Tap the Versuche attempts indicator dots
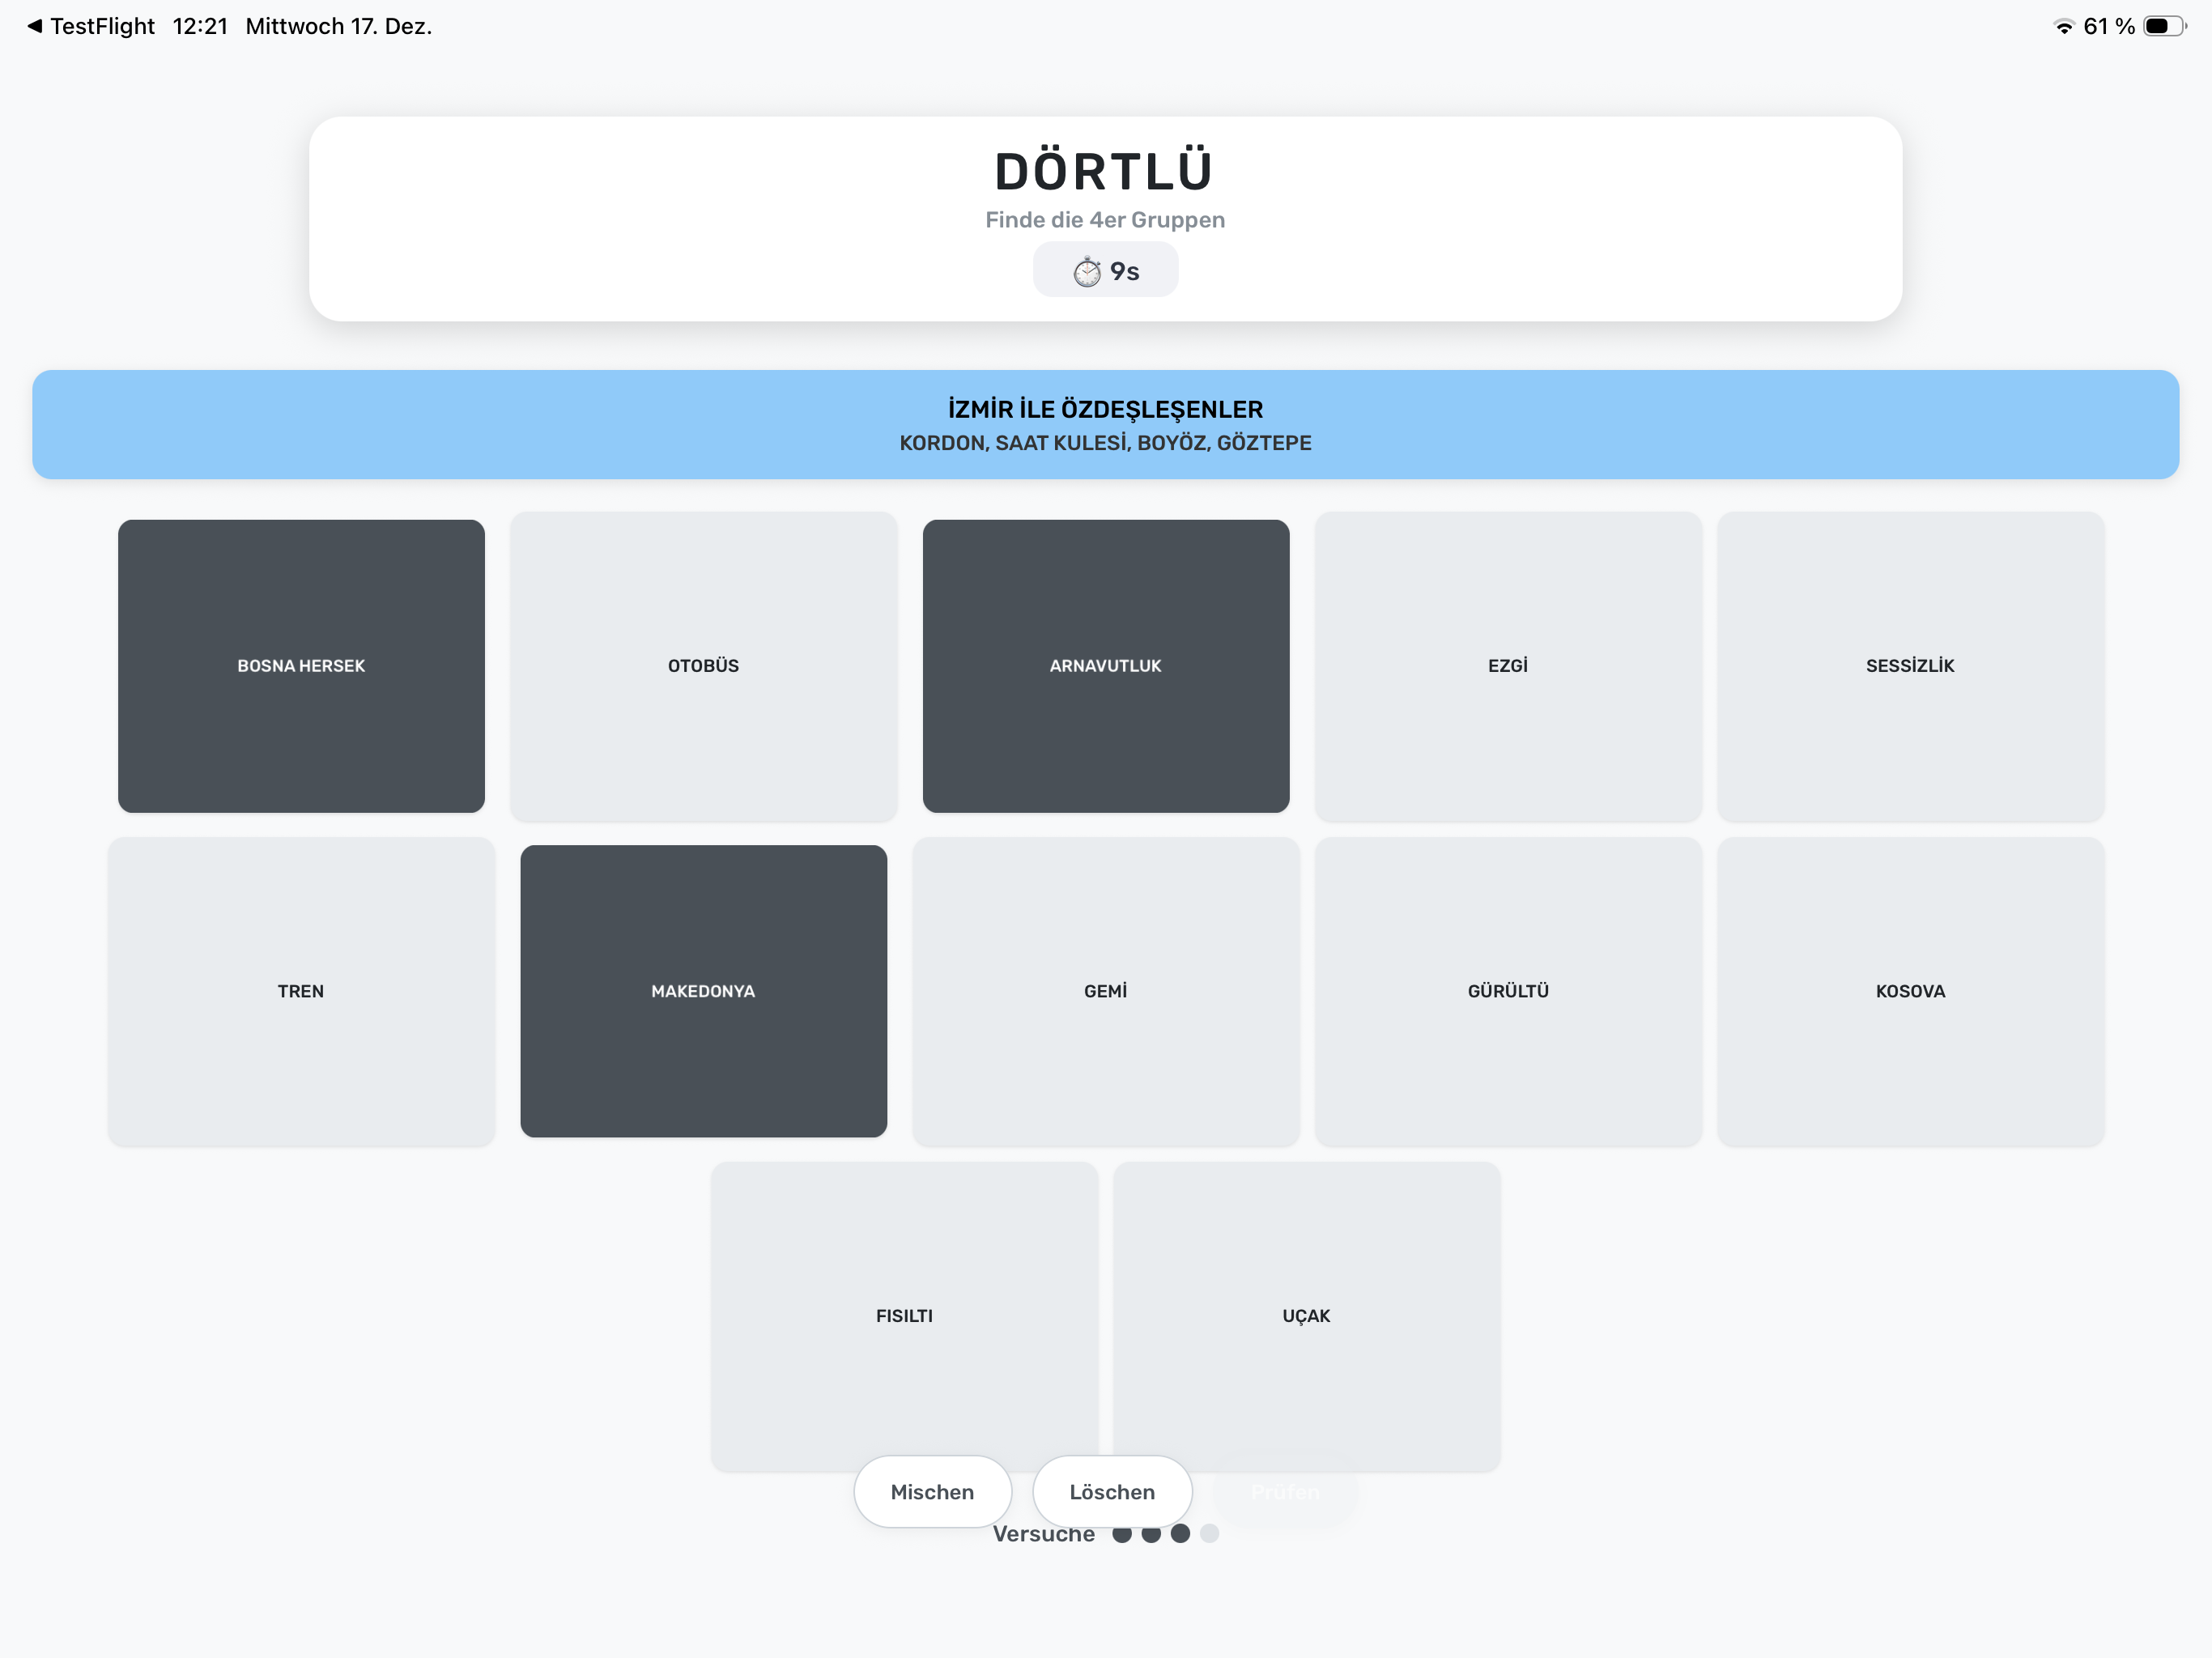 1166,1534
